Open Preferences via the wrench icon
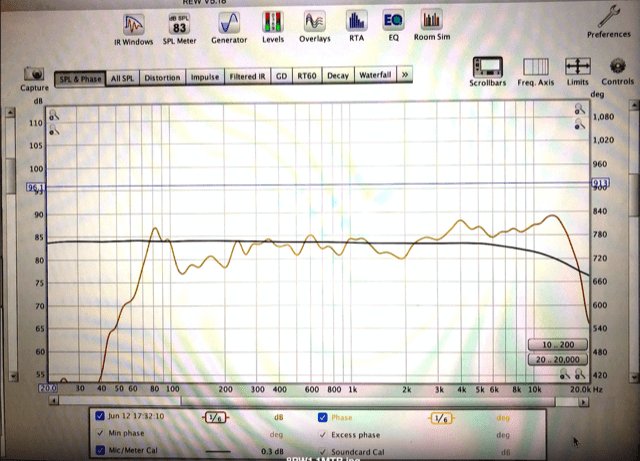The height and width of the screenshot is (461, 640). click(x=609, y=22)
